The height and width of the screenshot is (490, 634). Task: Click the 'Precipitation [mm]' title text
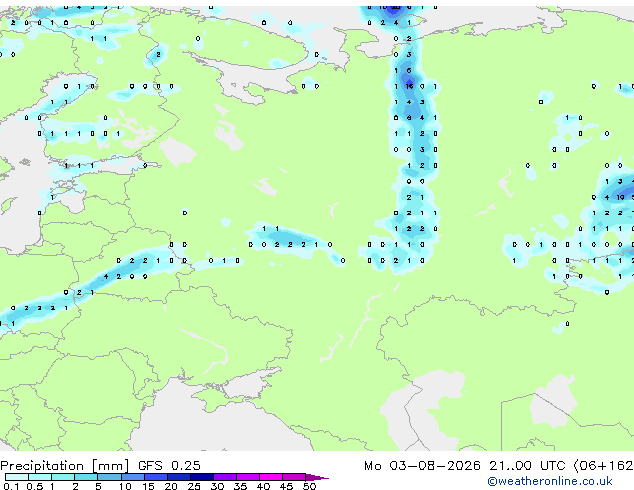tap(65, 466)
